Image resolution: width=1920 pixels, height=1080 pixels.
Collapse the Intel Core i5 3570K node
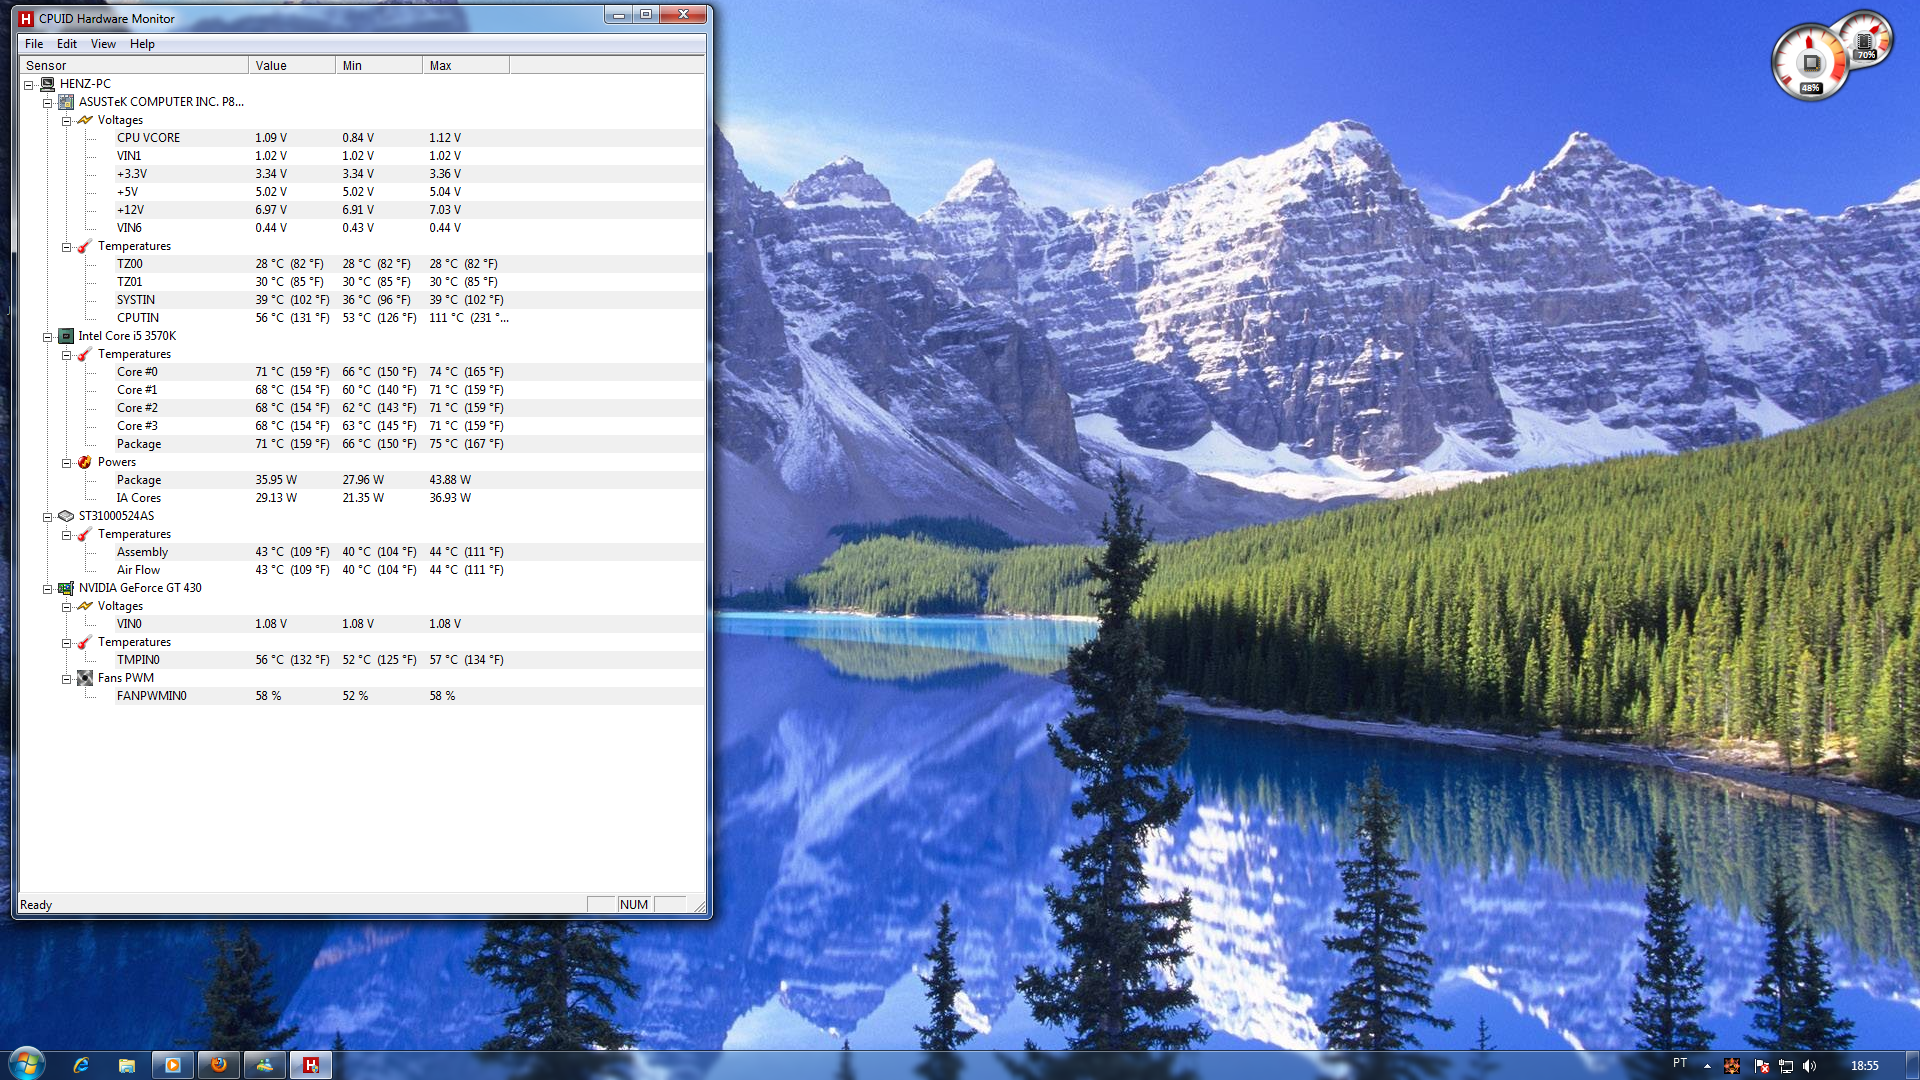pyautogui.click(x=47, y=337)
